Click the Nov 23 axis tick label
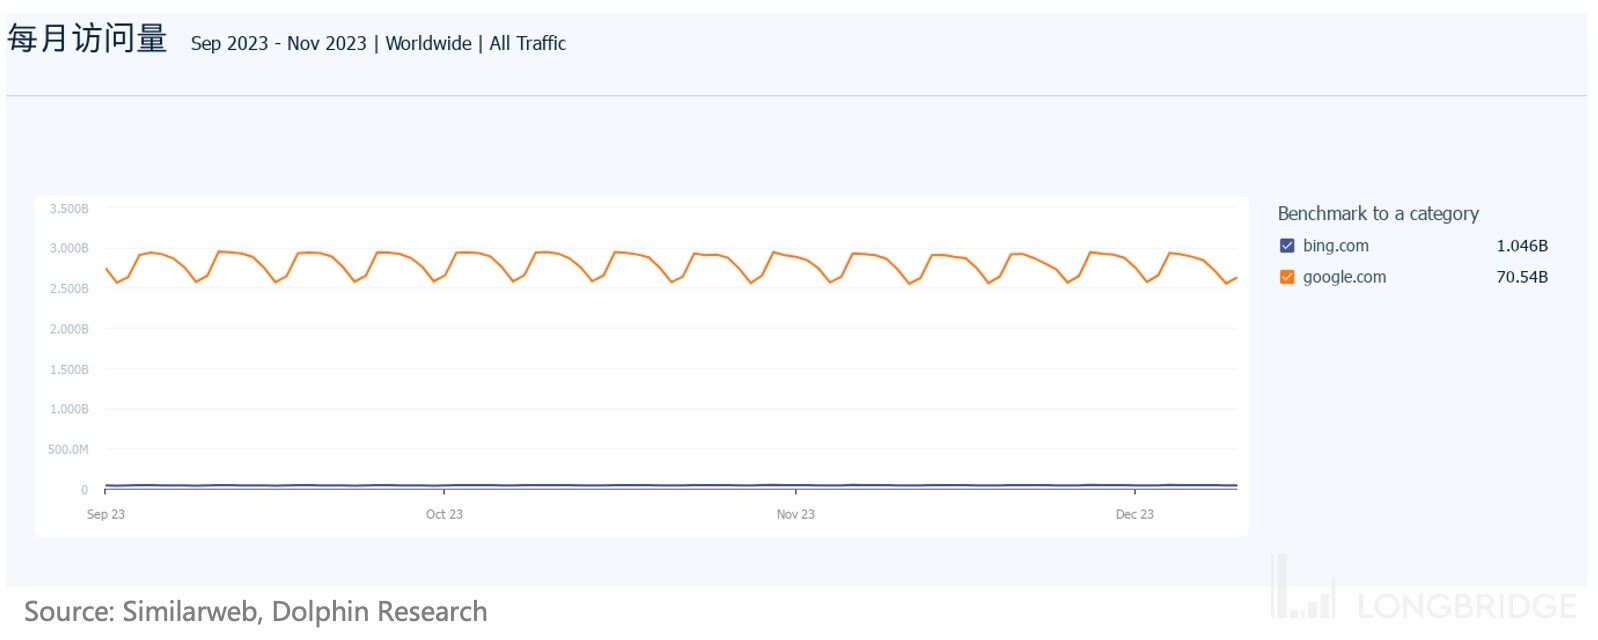The image size is (1598, 640). 795,514
